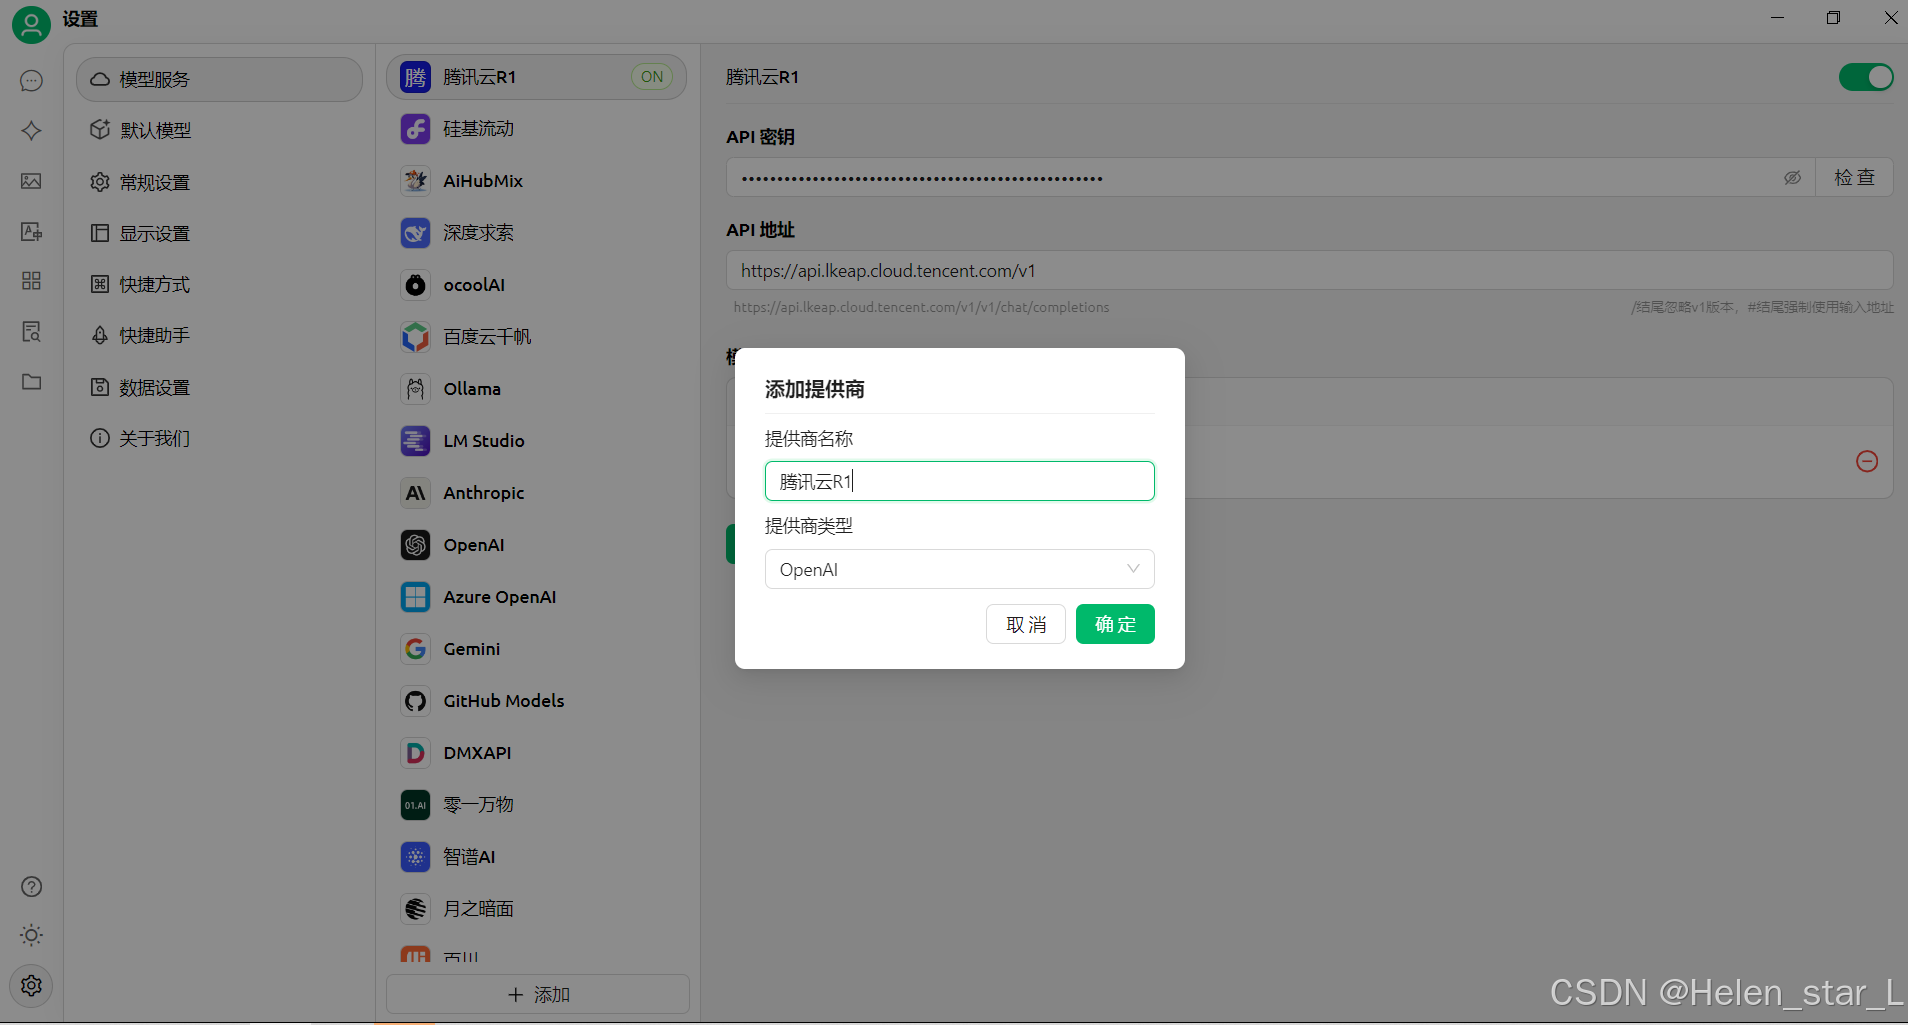The height and width of the screenshot is (1025, 1908).
Task: Select the 百度云千帆 provider icon
Action: [x=415, y=337]
